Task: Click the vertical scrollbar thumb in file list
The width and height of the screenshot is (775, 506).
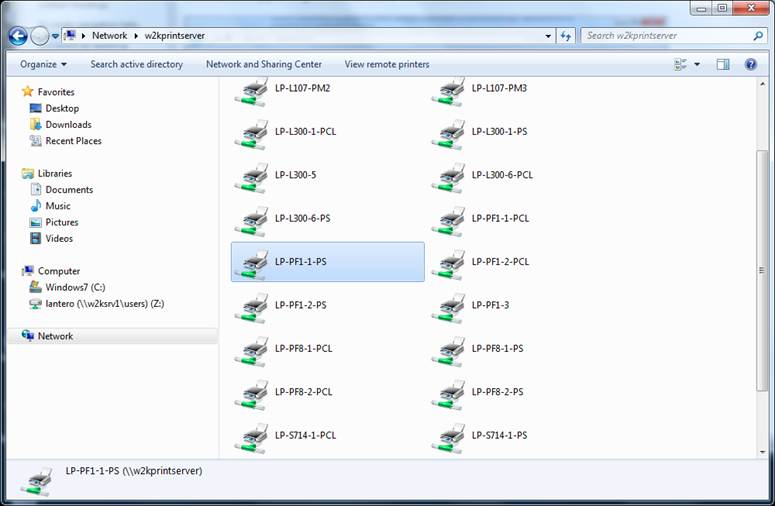Action: tap(762, 270)
